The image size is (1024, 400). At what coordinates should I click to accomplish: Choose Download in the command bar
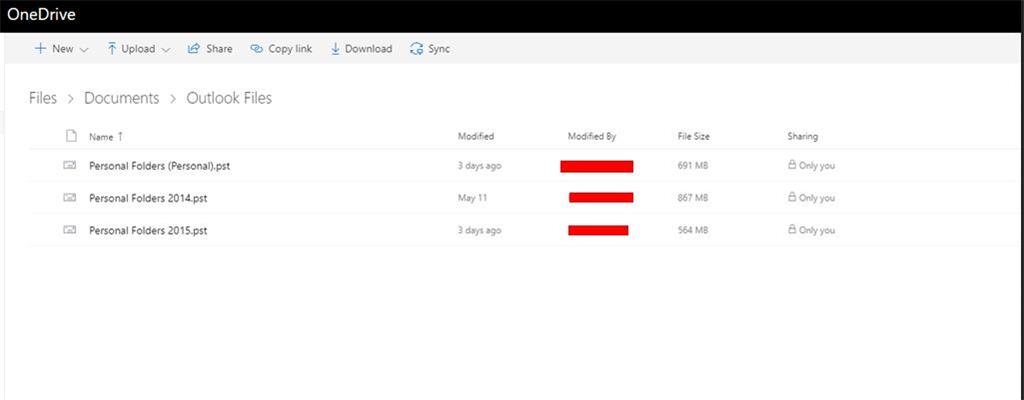click(368, 49)
